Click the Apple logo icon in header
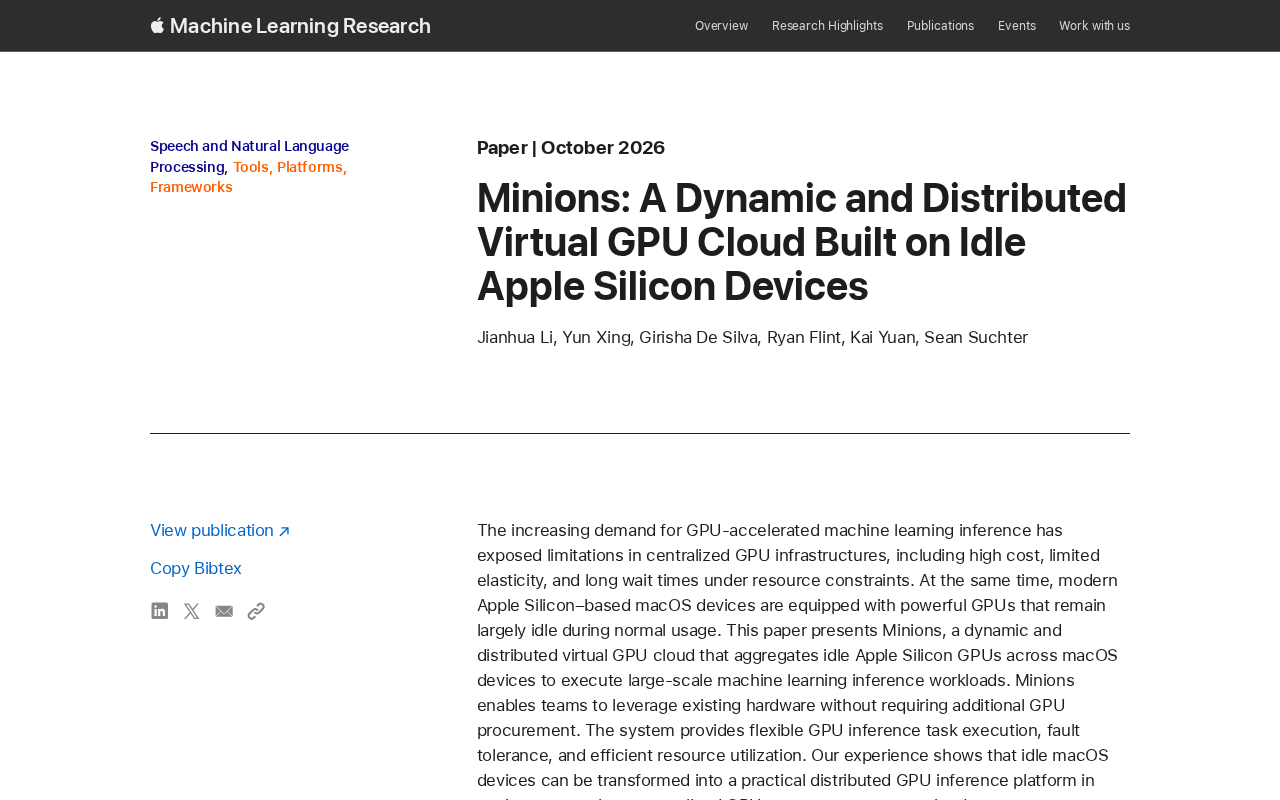This screenshot has width=1280, height=800. click(x=157, y=25)
